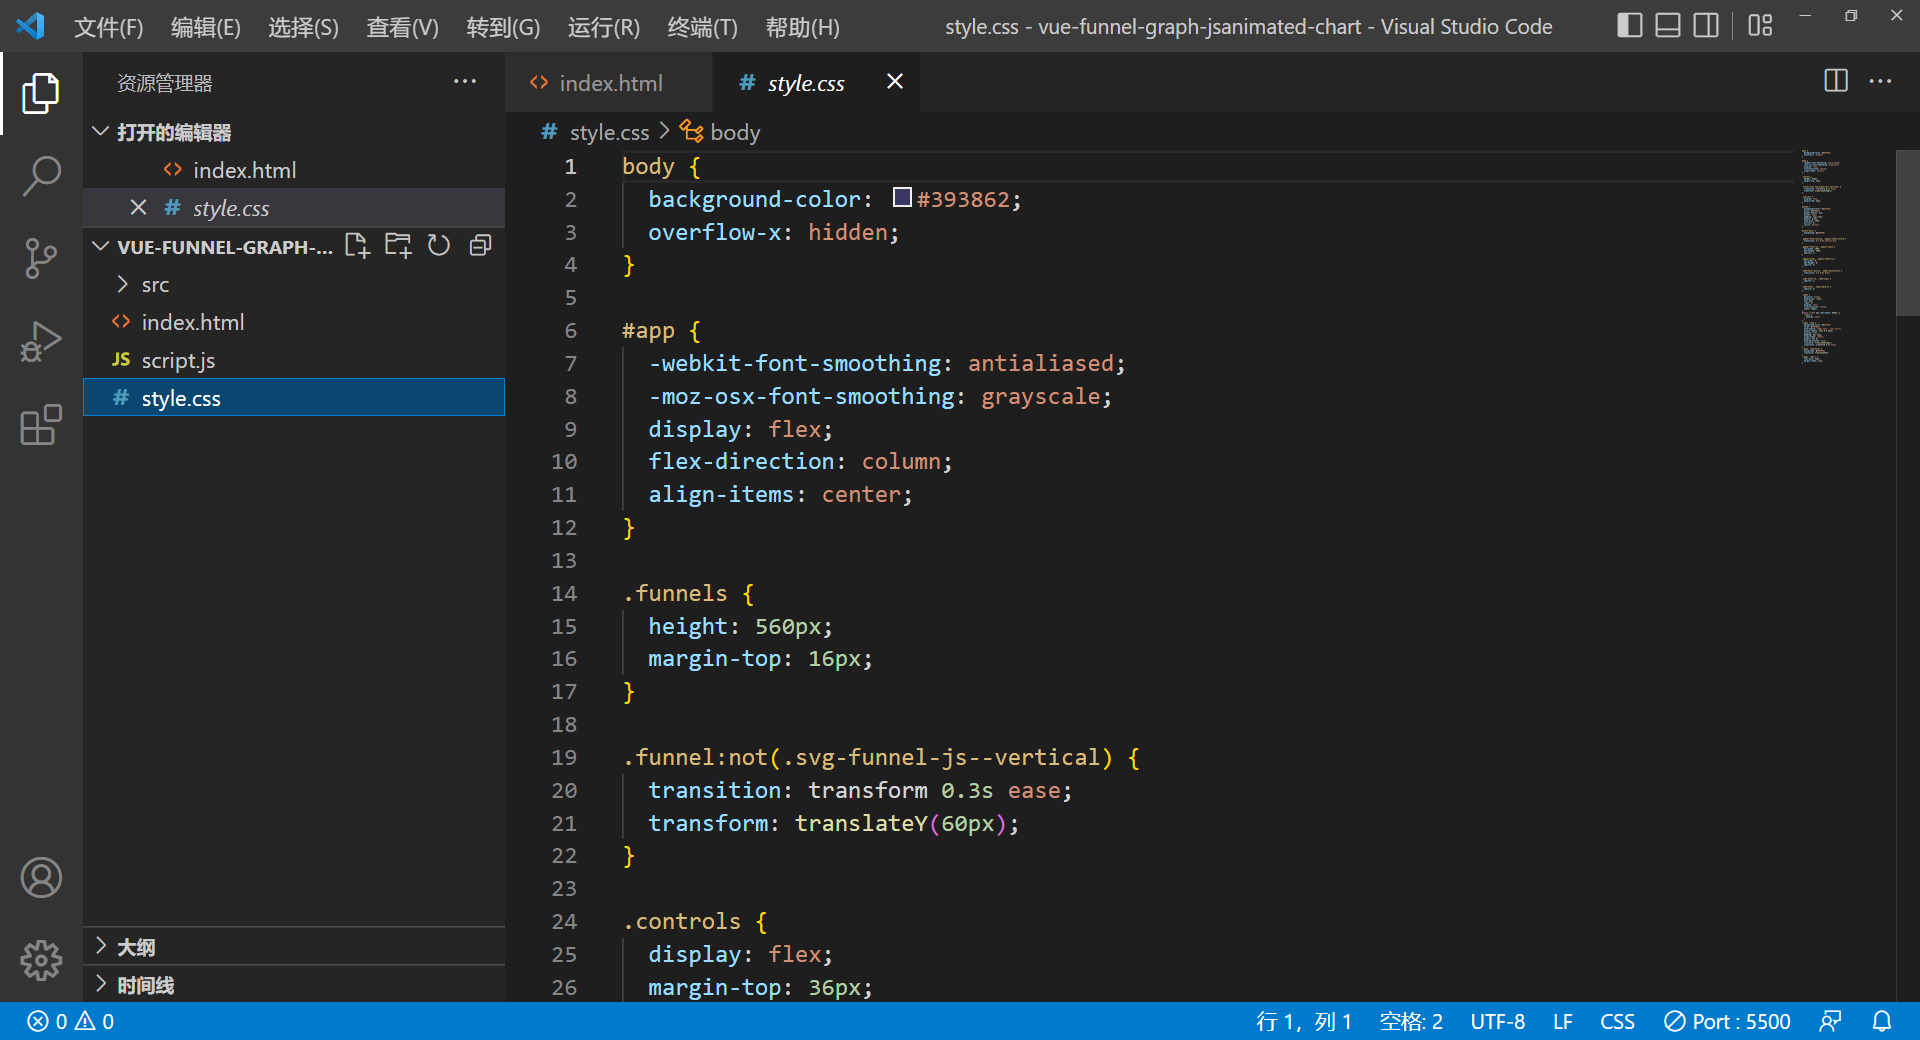Image resolution: width=1920 pixels, height=1040 pixels.
Task: Toggle the secondary side bar visibility
Action: (1705, 26)
